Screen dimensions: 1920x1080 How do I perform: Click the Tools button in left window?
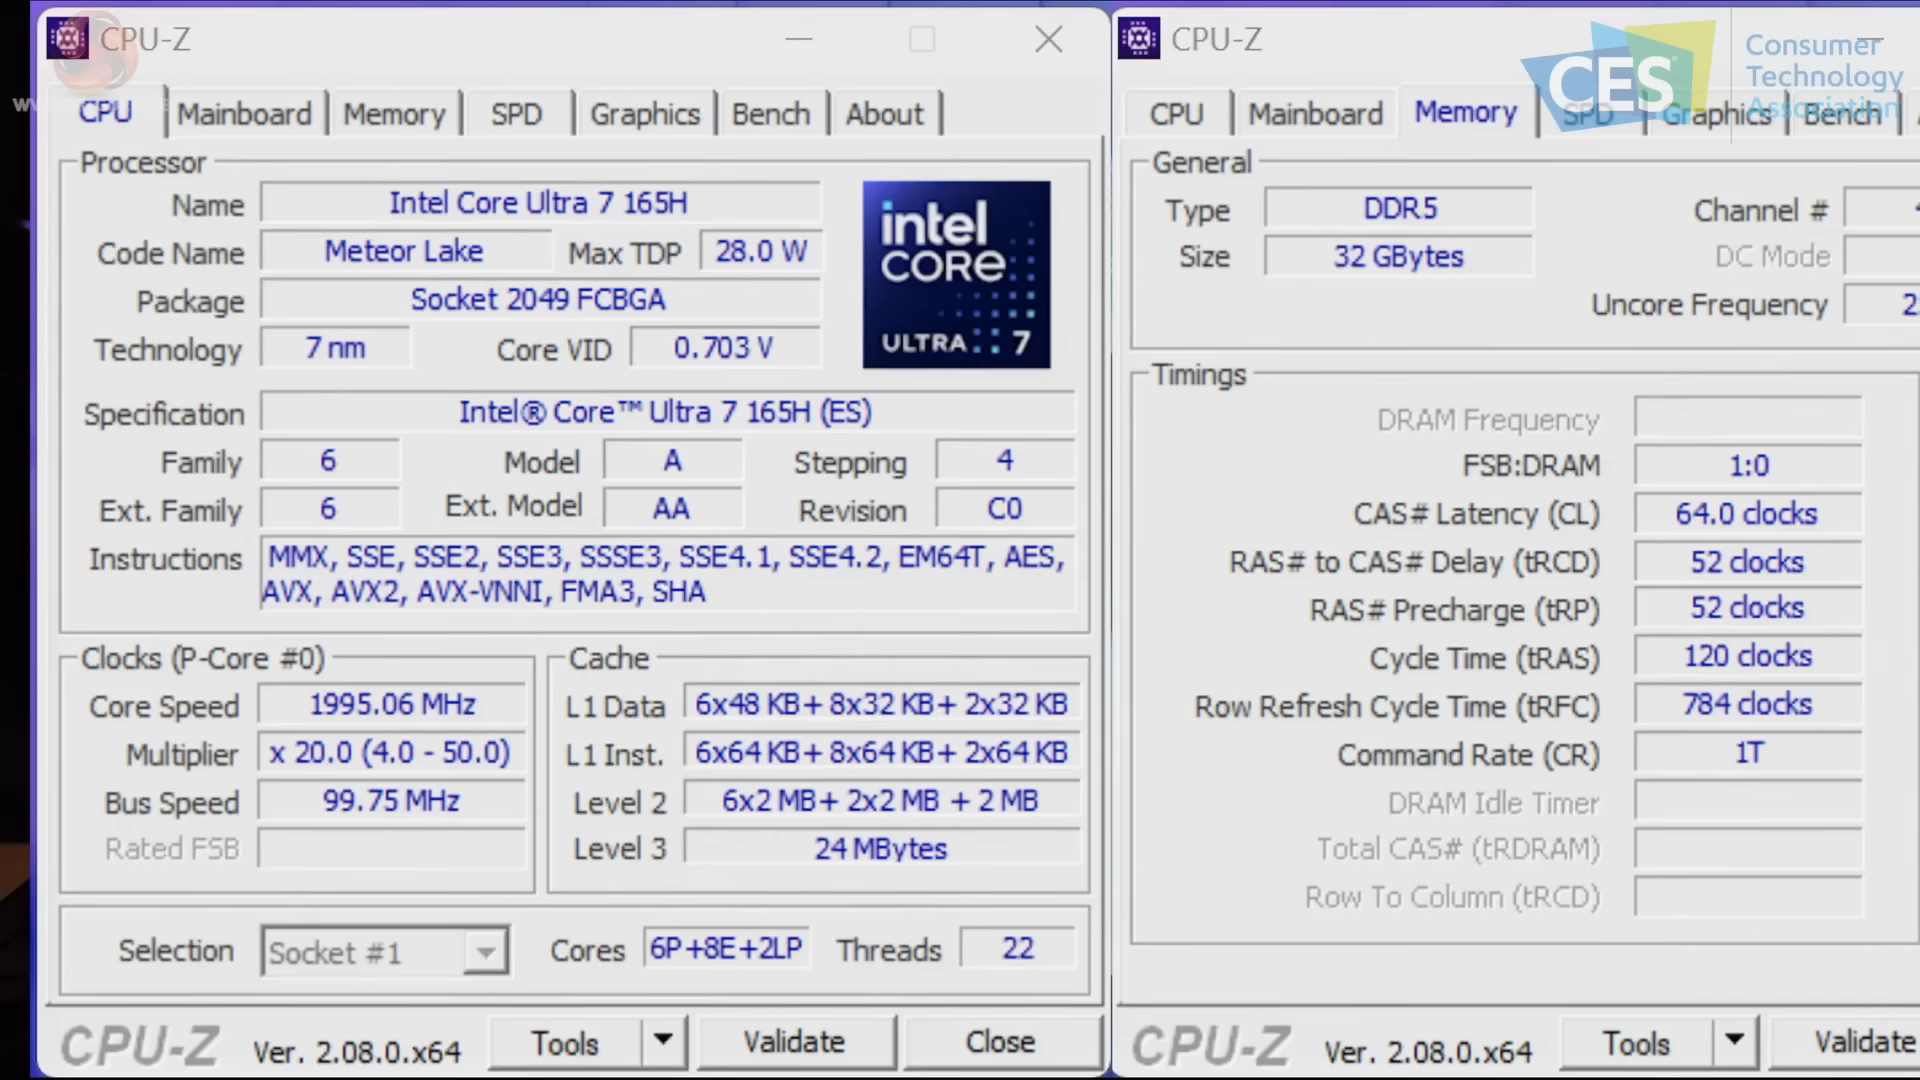coord(565,1042)
